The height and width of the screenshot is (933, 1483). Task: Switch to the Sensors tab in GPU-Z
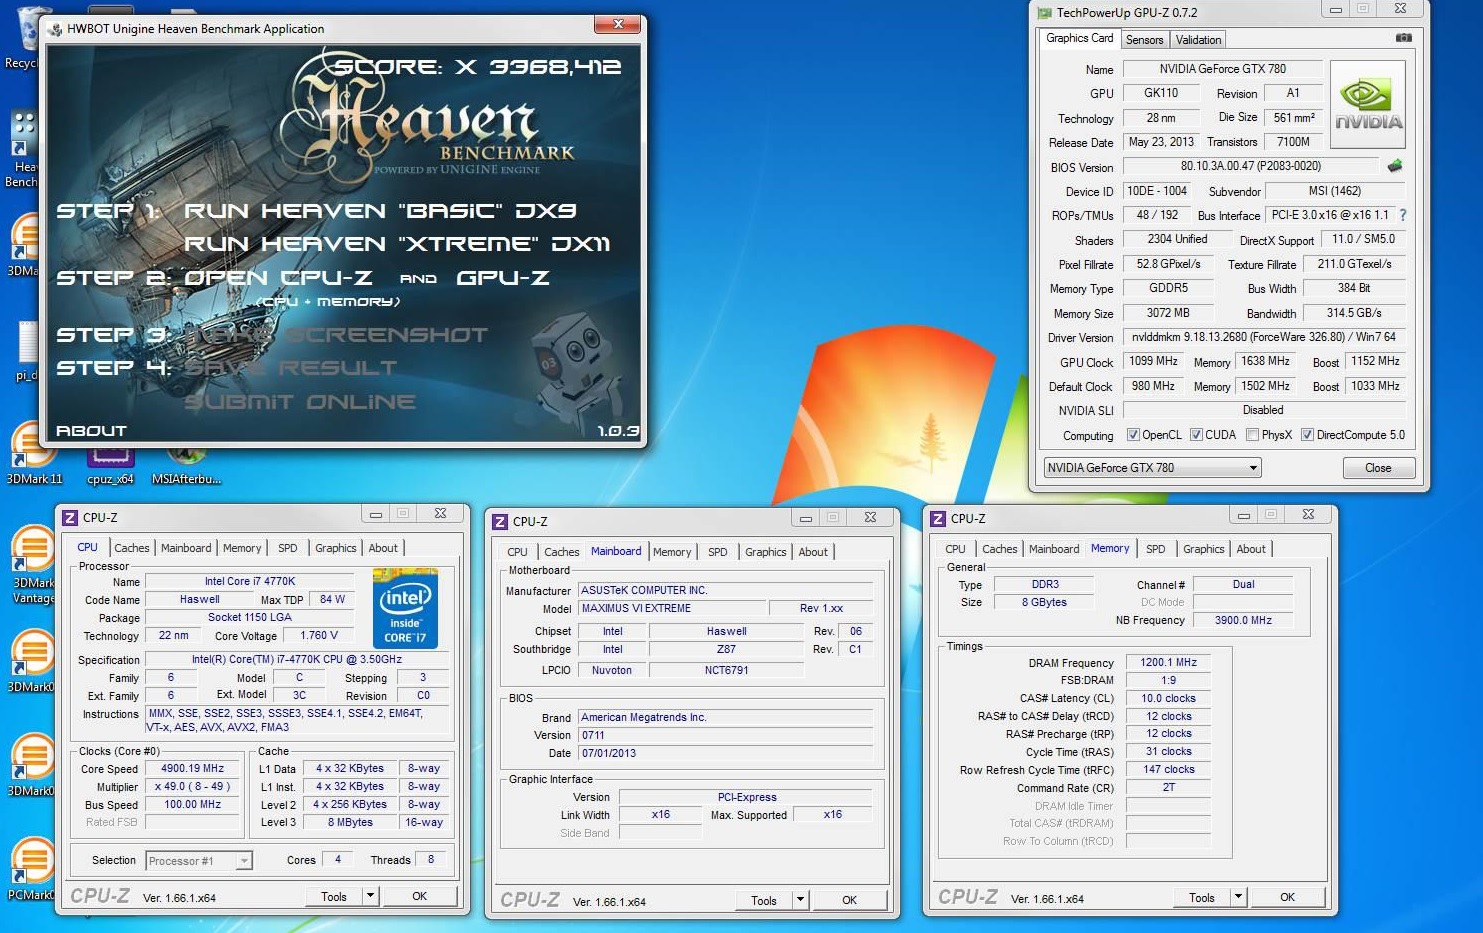coord(1144,40)
